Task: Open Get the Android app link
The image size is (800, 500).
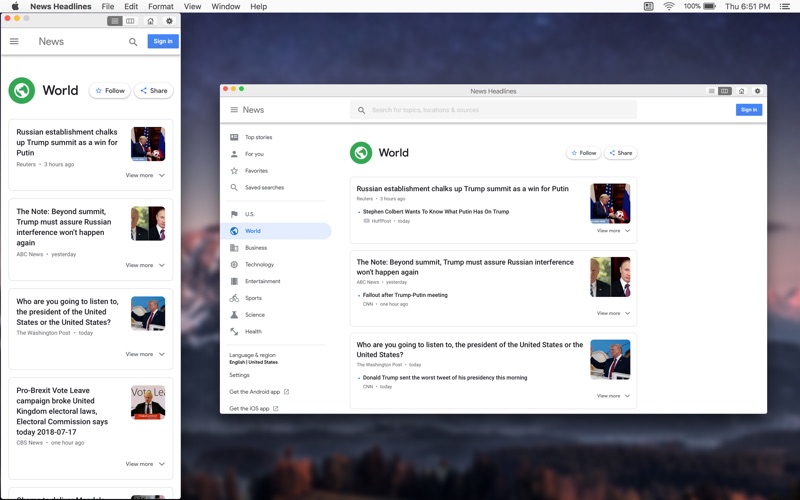Action: tap(259, 392)
